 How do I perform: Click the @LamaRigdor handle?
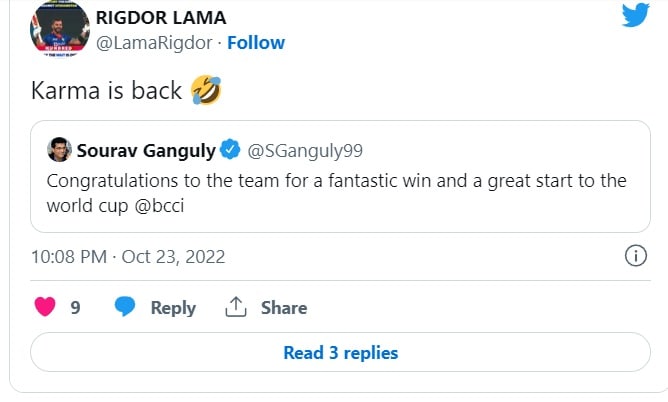click(x=154, y=43)
